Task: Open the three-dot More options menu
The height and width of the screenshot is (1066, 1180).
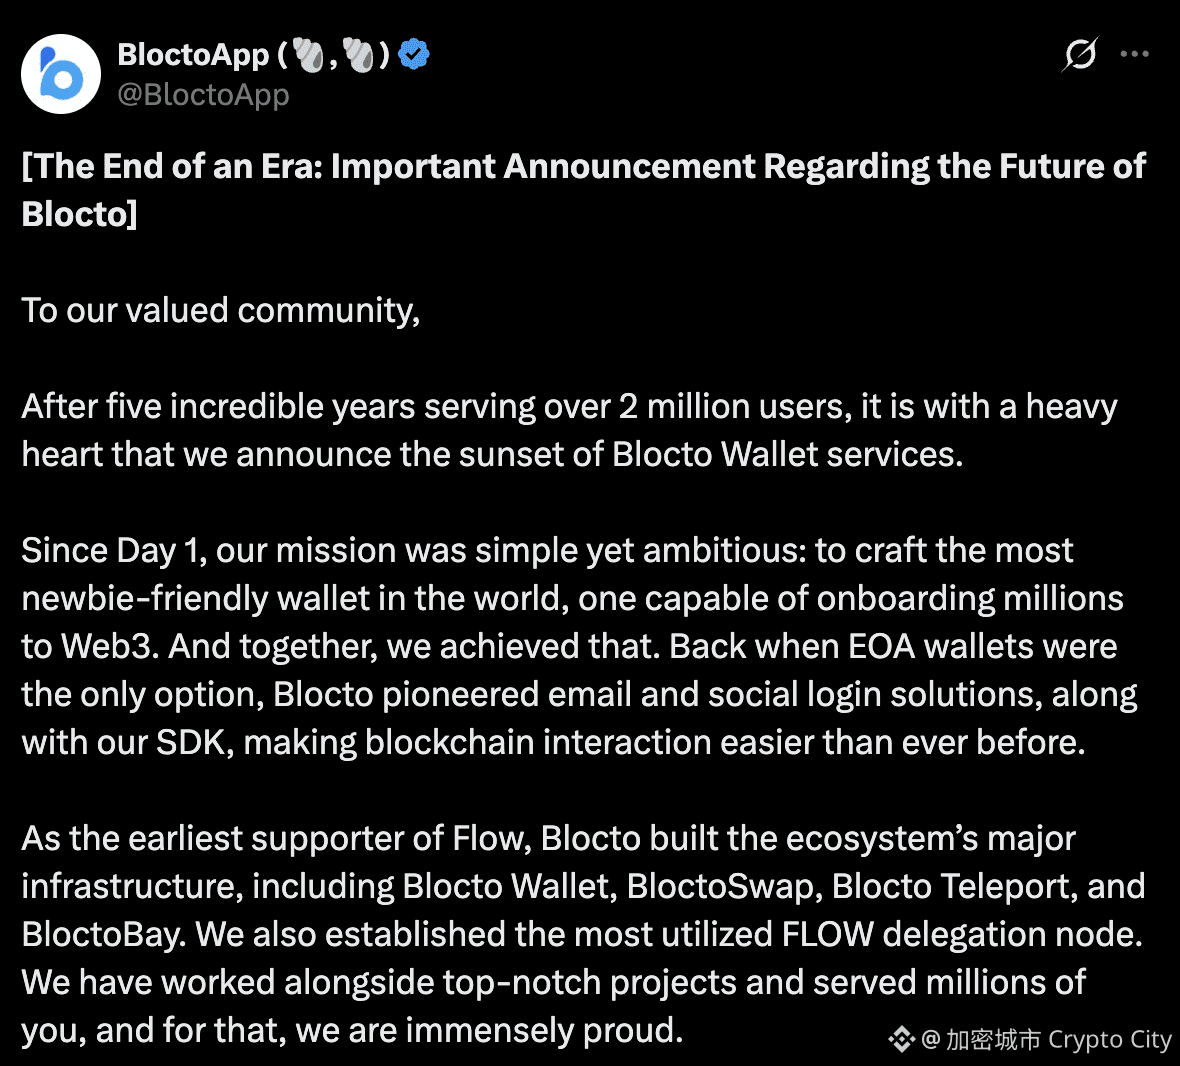Action: click(x=1134, y=54)
